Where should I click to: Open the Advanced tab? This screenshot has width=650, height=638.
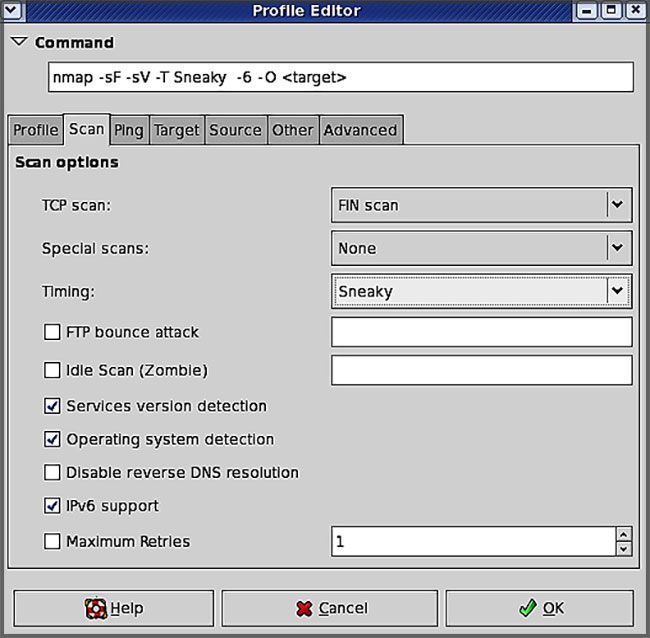[x=361, y=130]
